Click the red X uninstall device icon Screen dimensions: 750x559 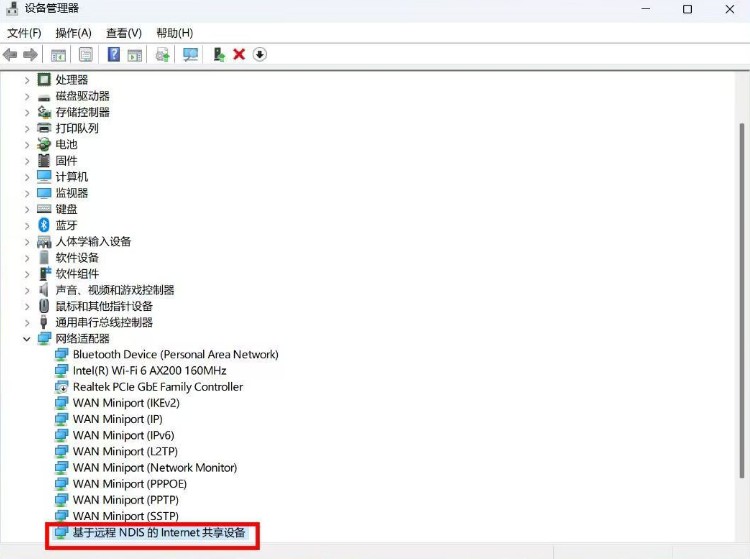pos(239,54)
